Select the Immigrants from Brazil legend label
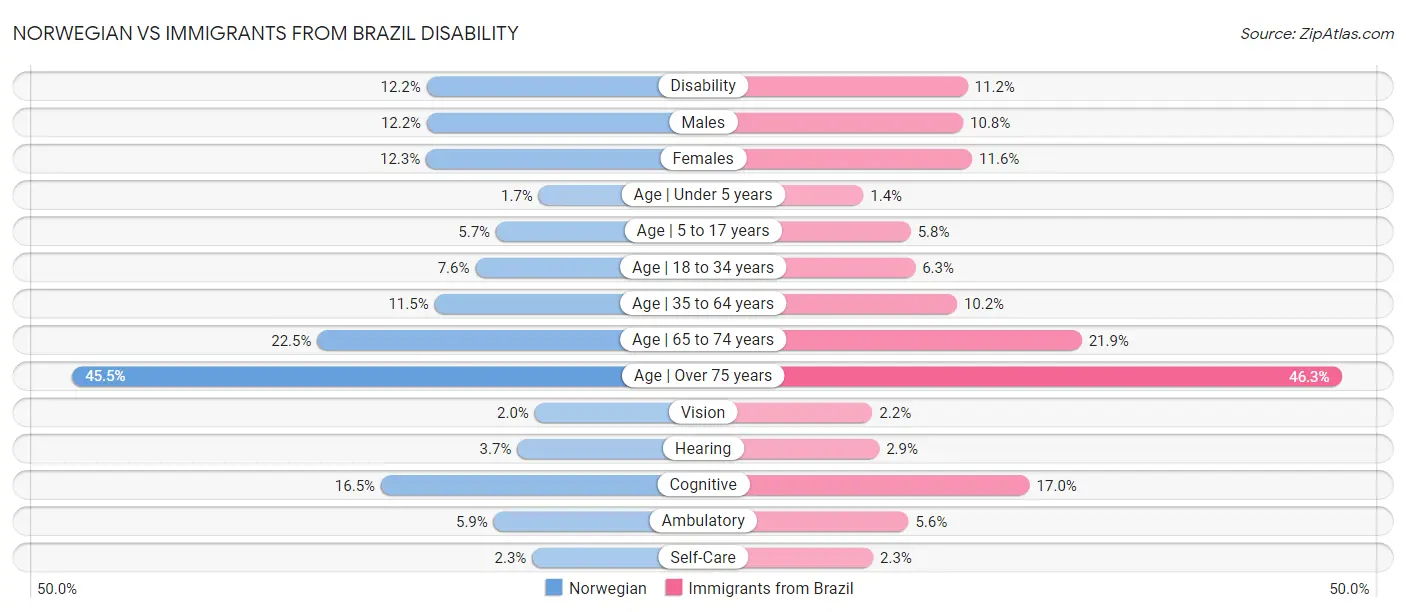Screen dimensions: 1406x612 [x=771, y=589]
